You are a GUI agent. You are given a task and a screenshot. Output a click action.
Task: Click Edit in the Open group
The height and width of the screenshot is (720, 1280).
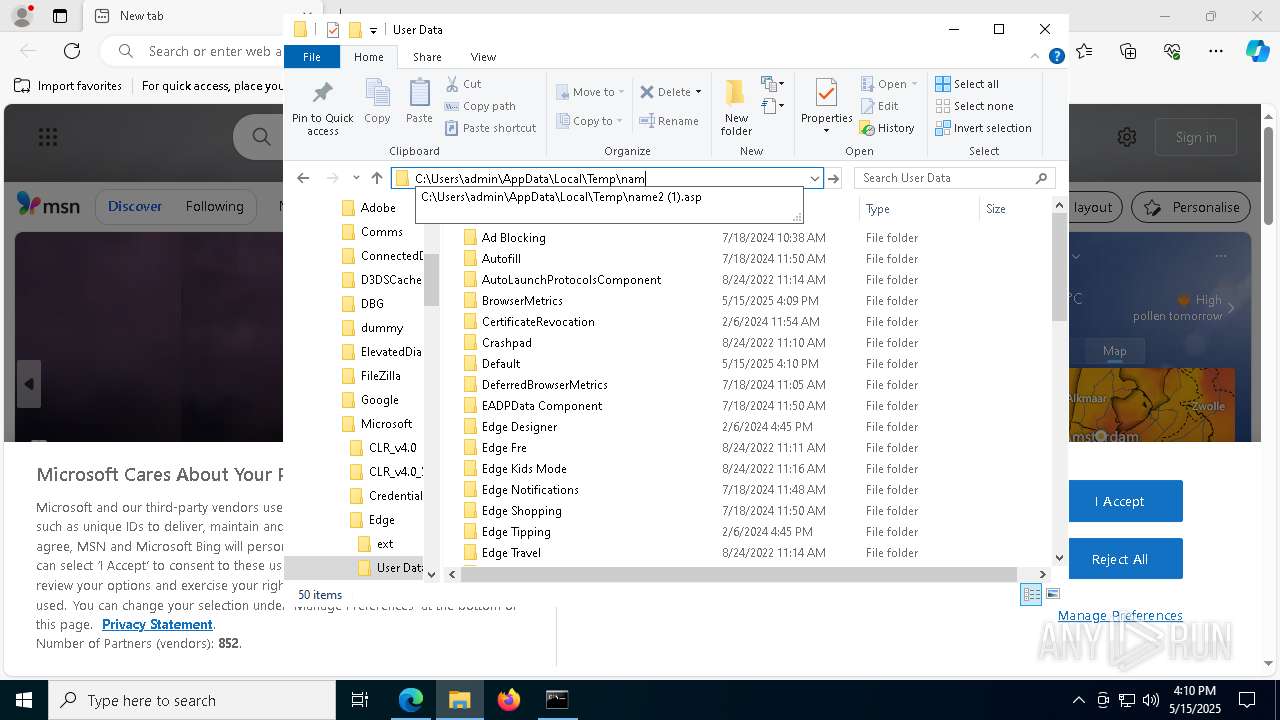pos(878,106)
